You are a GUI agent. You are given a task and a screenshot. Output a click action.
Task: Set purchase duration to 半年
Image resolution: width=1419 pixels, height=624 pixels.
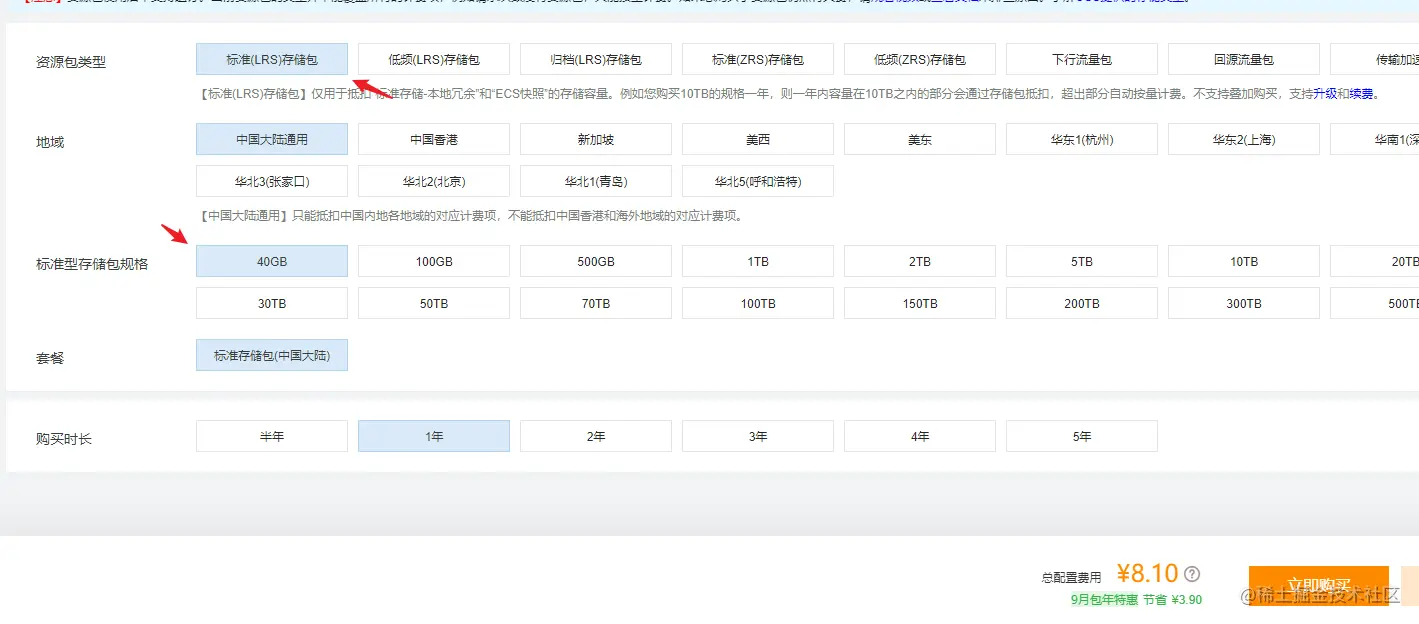point(272,436)
